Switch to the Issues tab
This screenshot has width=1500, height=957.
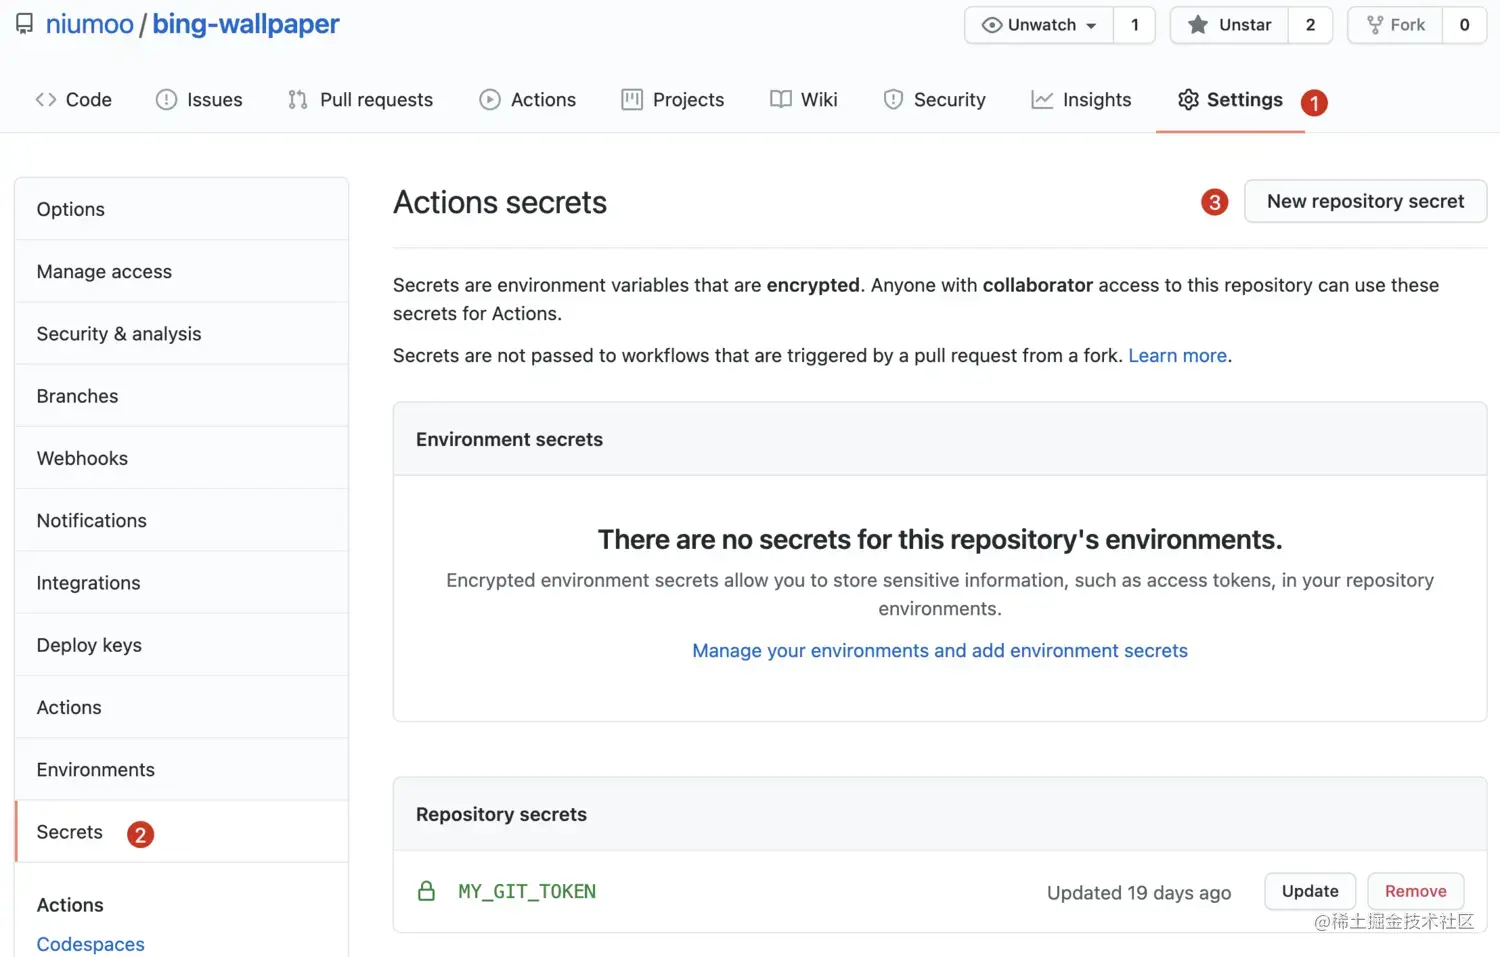click(199, 99)
